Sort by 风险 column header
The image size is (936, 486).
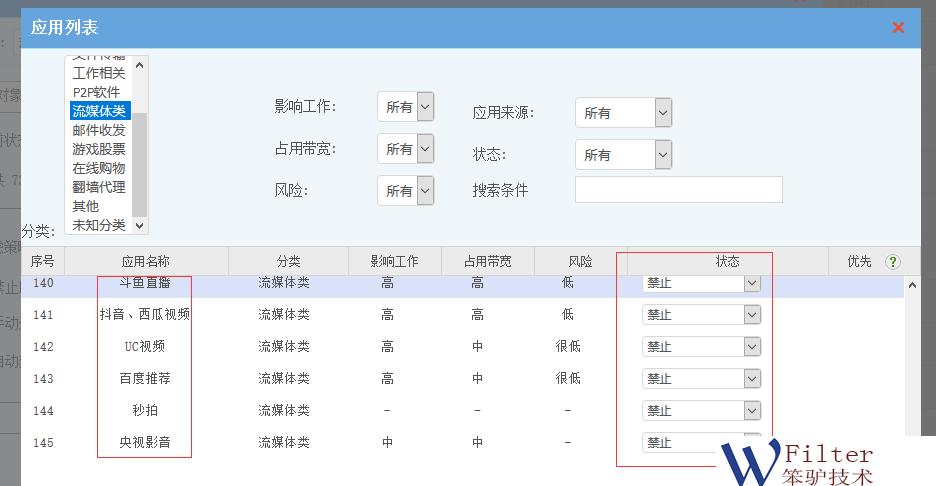[578, 262]
